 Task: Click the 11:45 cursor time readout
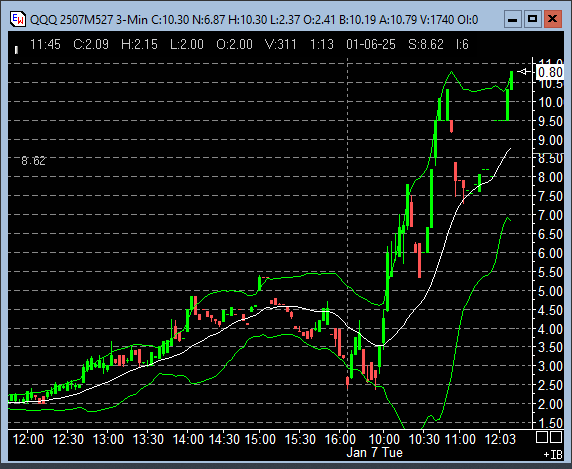(45, 44)
